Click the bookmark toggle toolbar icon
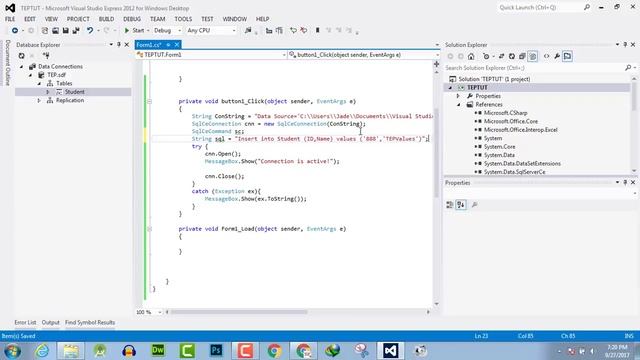Viewport: 640px width, 360px height. click(317, 31)
